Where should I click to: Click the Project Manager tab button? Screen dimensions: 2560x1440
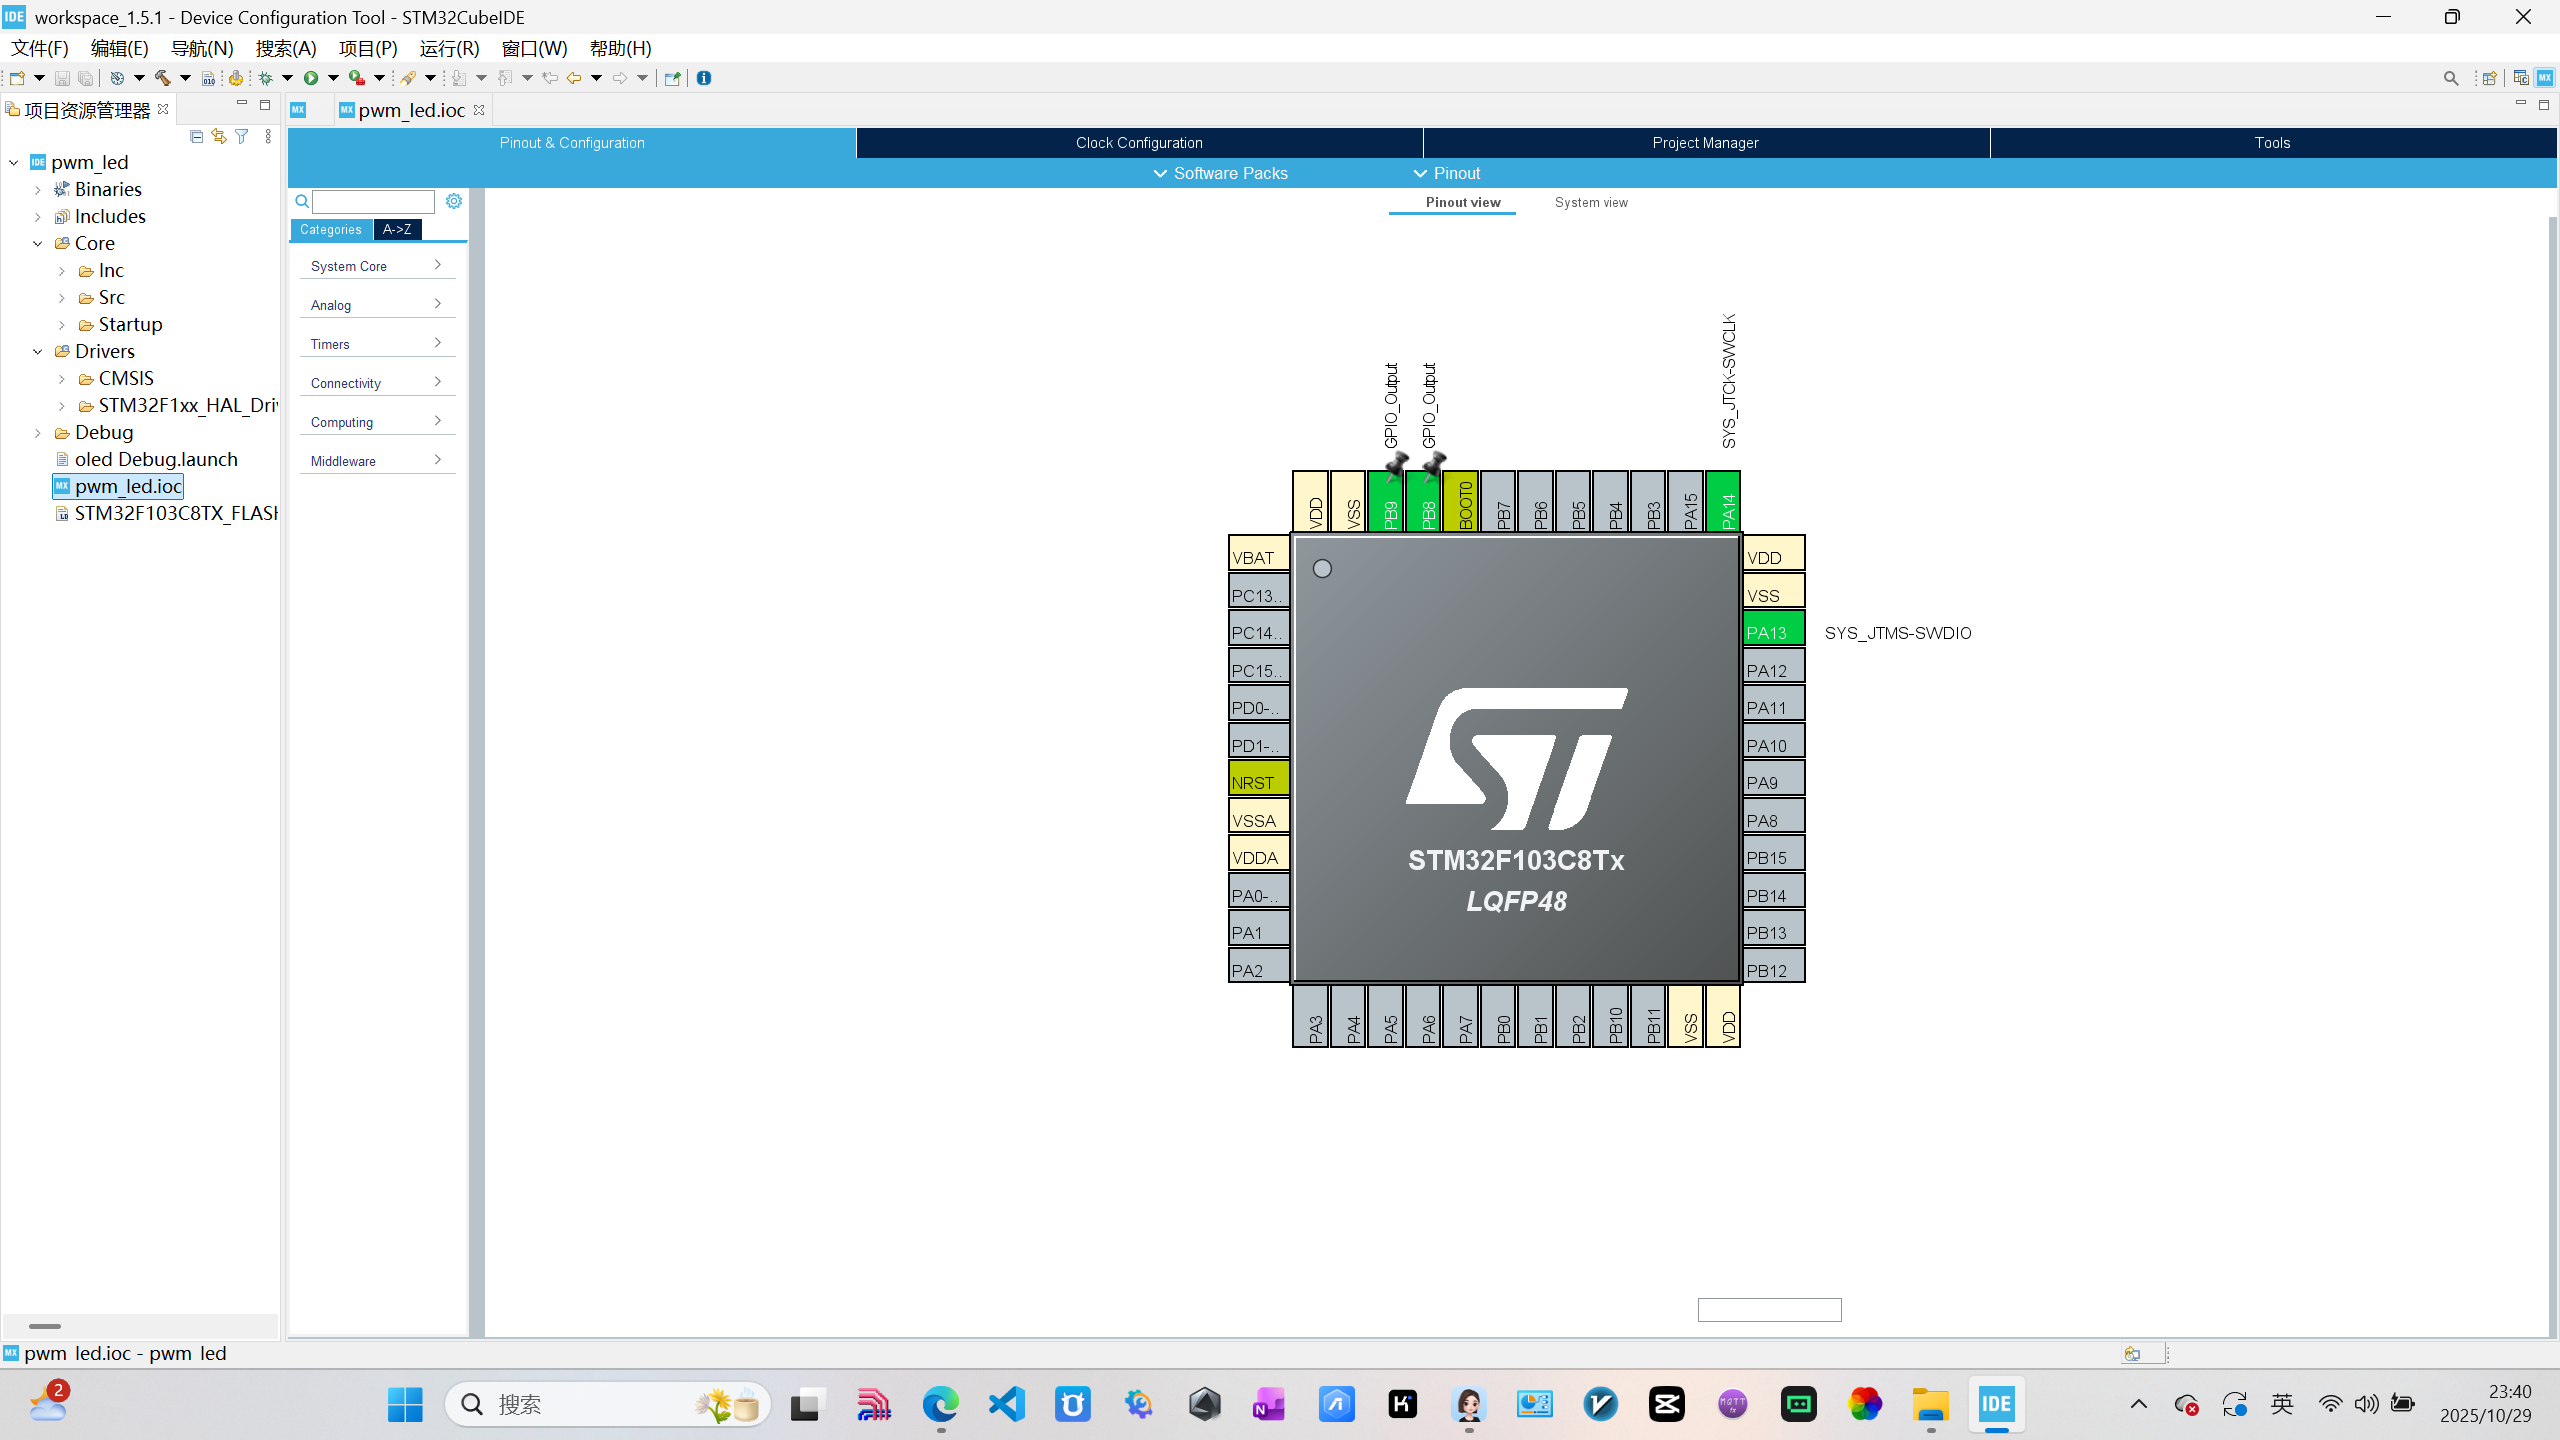(1705, 143)
